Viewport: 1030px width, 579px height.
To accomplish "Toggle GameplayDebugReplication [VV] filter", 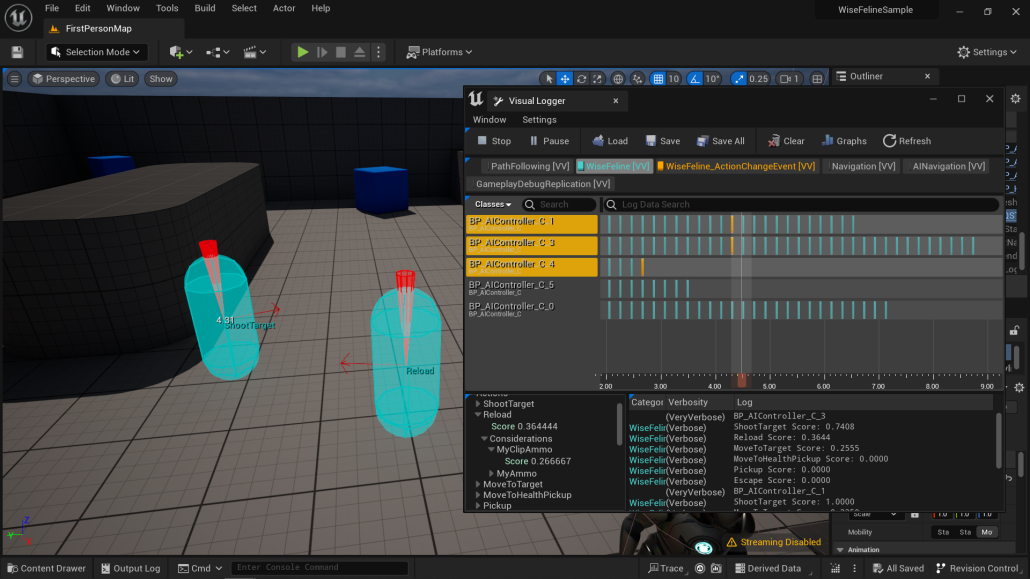I will [x=540, y=184].
